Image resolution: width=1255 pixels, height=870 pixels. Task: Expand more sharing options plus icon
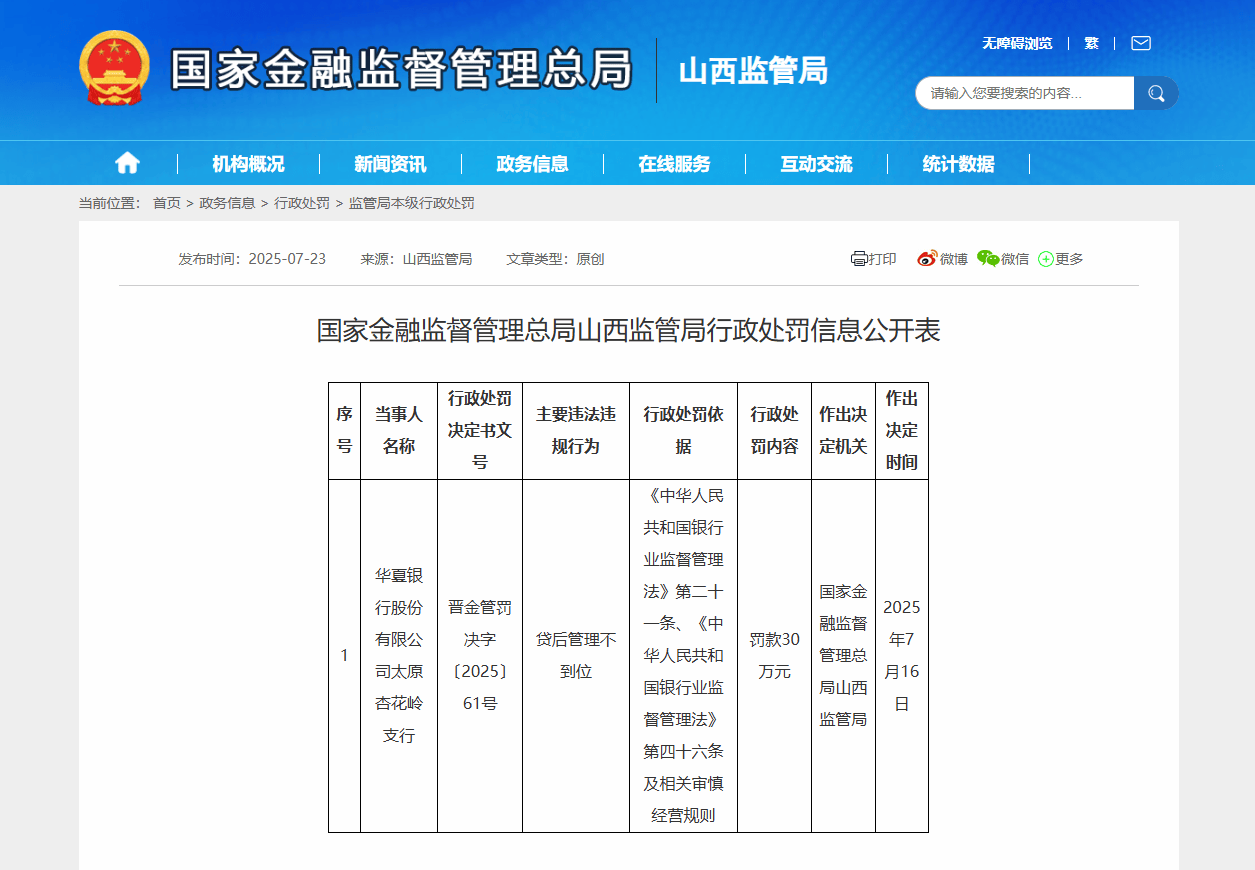pos(1046,259)
